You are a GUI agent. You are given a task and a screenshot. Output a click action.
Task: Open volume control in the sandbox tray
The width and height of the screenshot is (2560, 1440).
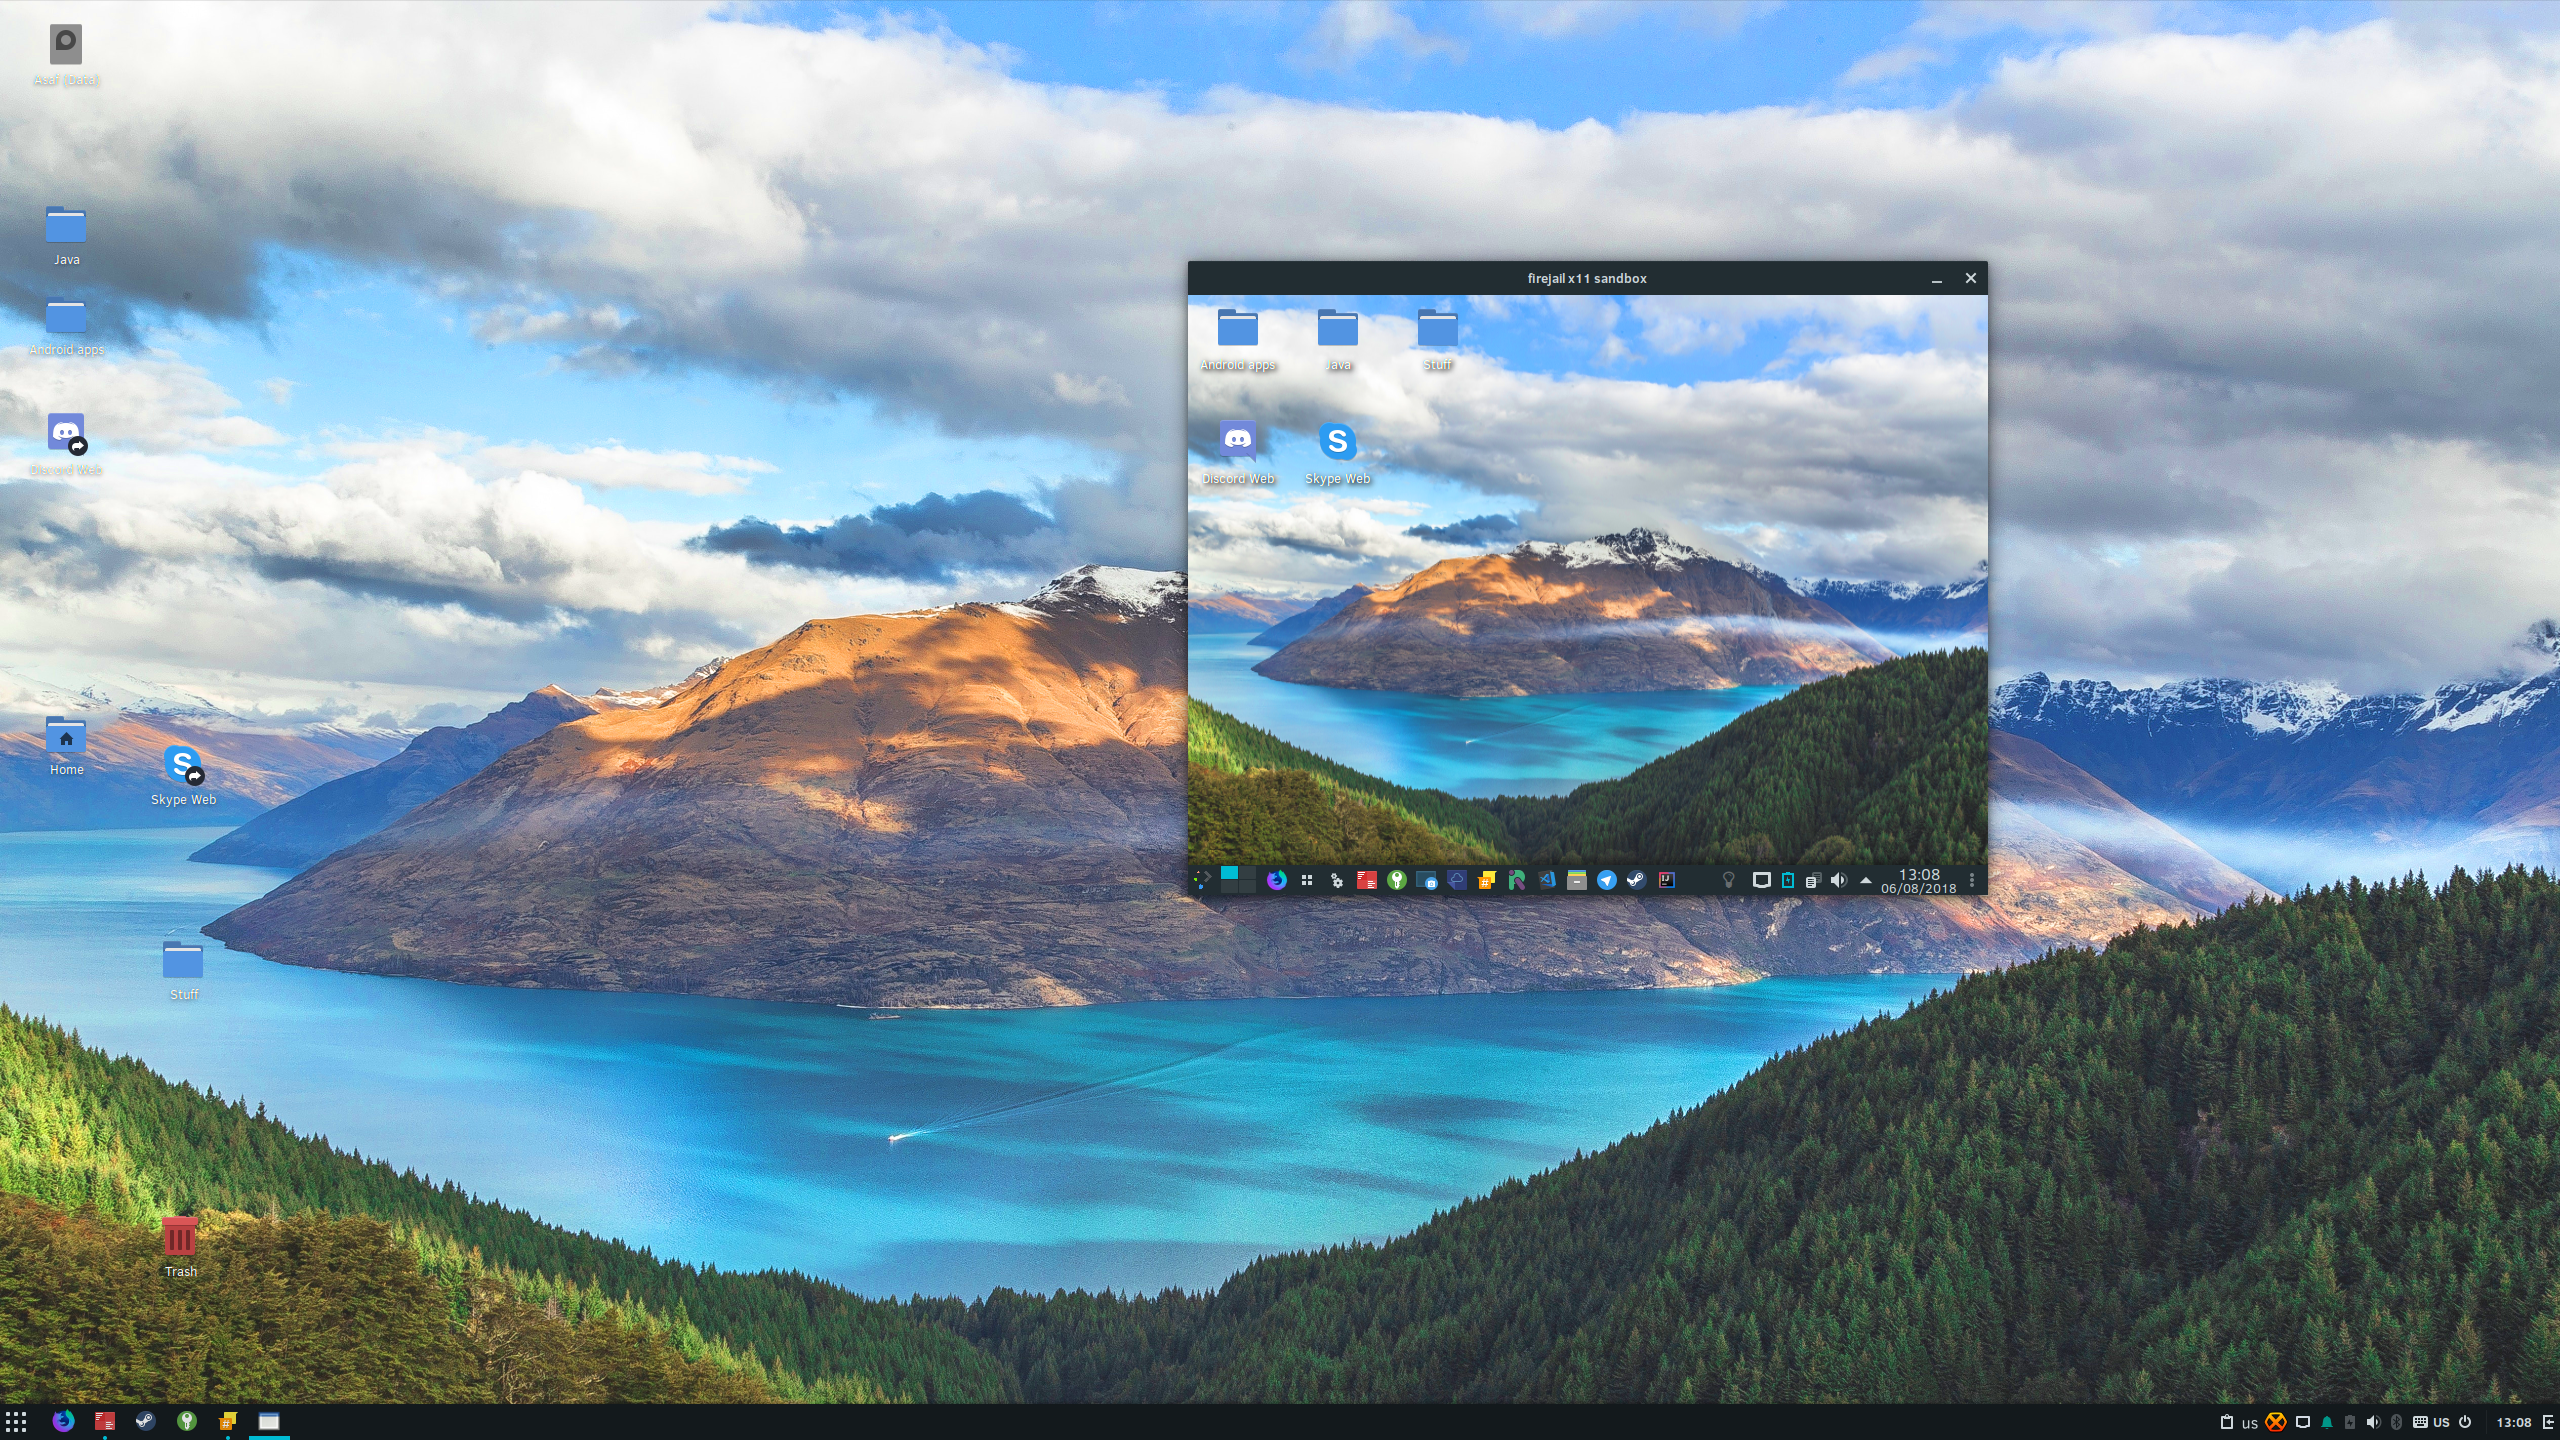[1839, 880]
